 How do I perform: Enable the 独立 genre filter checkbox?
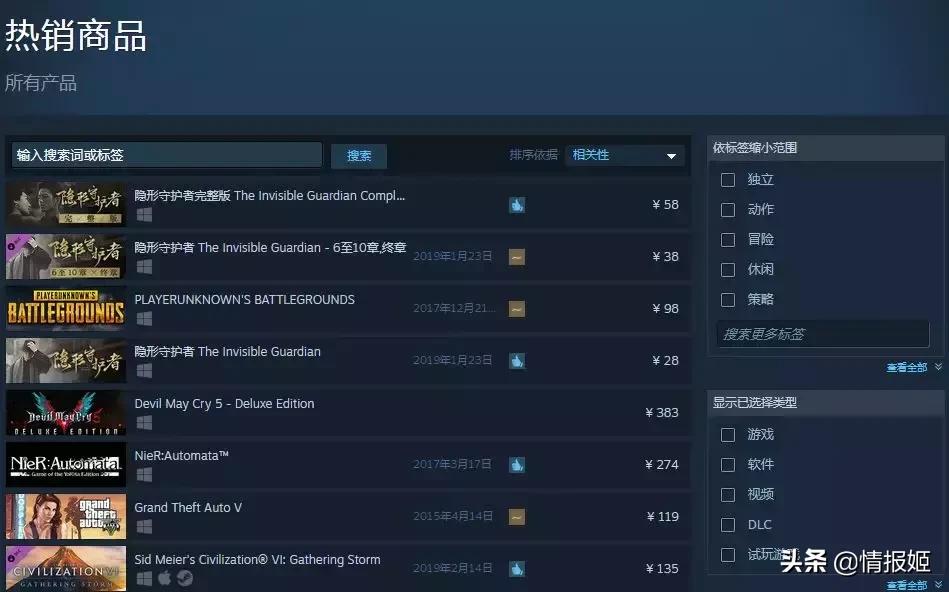pyautogui.click(x=727, y=179)
